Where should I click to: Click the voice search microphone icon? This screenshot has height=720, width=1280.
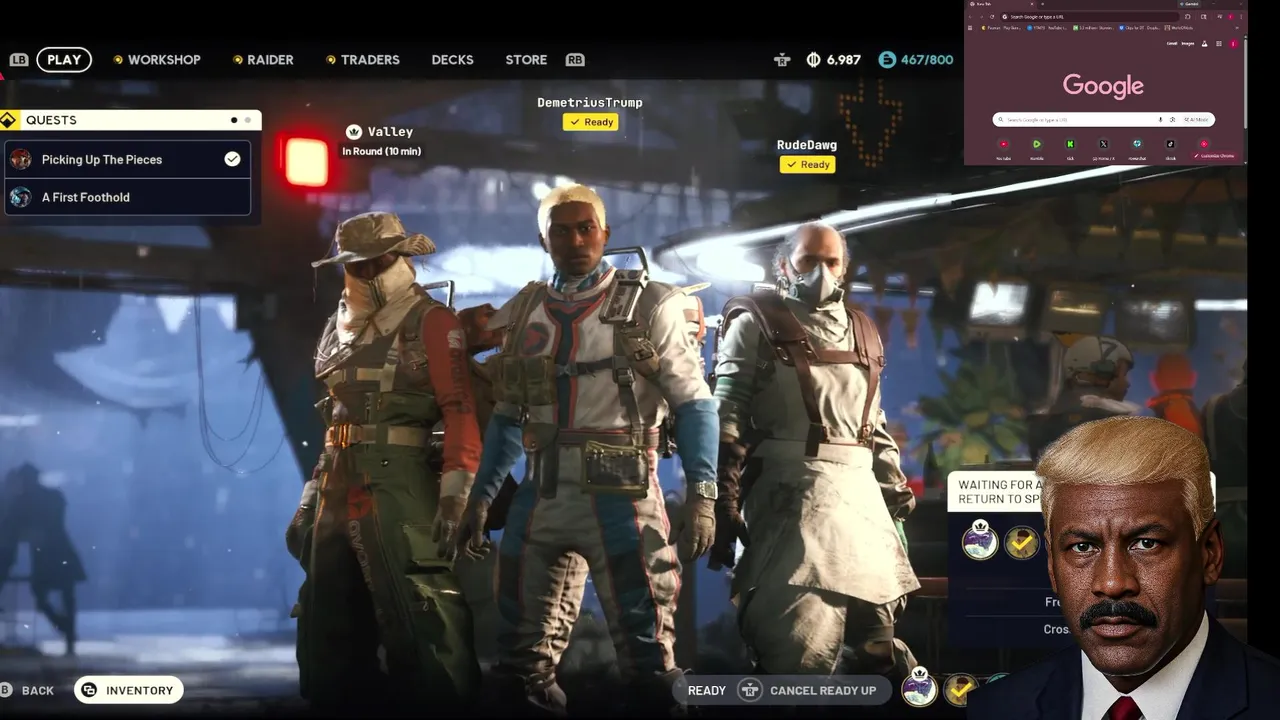tap(1160, 120)
